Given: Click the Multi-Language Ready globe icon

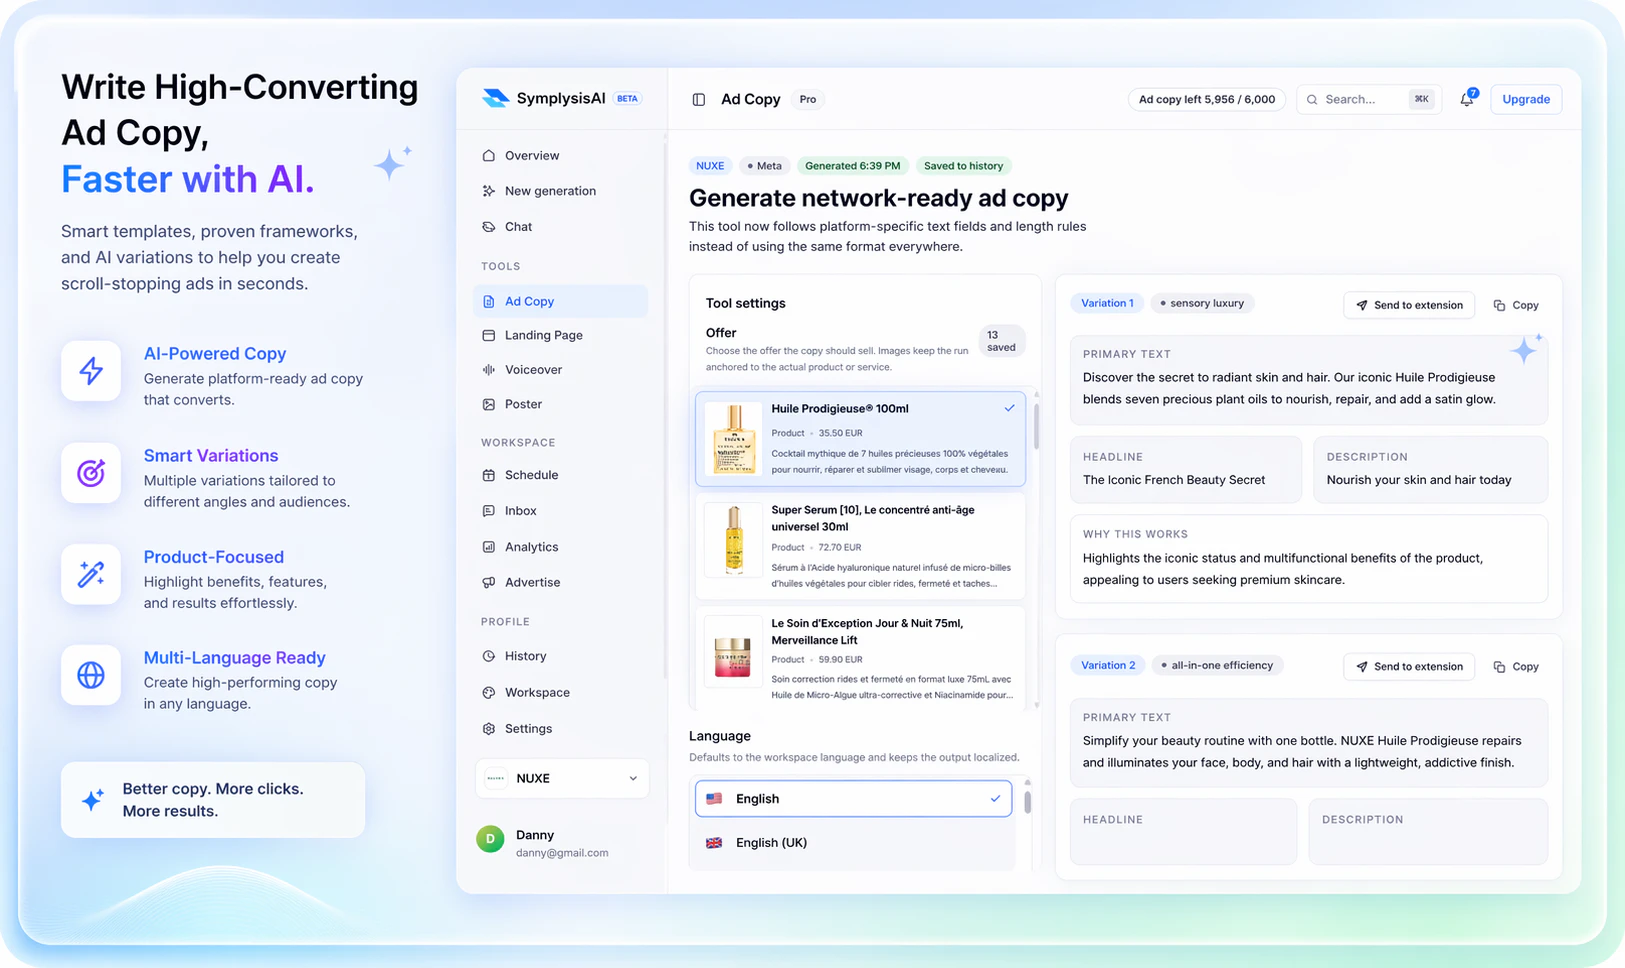Looking at the screenshot, I should (x=91, y=675).
